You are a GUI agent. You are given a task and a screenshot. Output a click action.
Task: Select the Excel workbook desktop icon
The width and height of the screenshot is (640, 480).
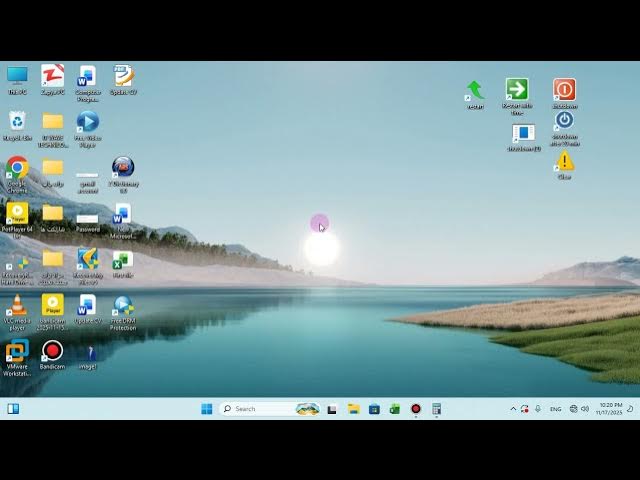tap(123, 265)
